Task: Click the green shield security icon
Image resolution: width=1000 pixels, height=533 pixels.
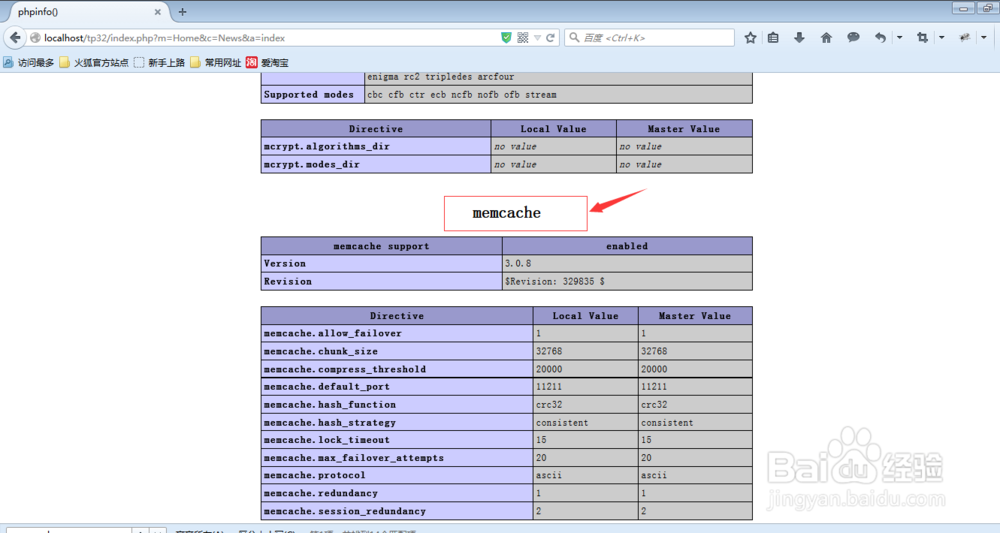Action: point(506,38)
